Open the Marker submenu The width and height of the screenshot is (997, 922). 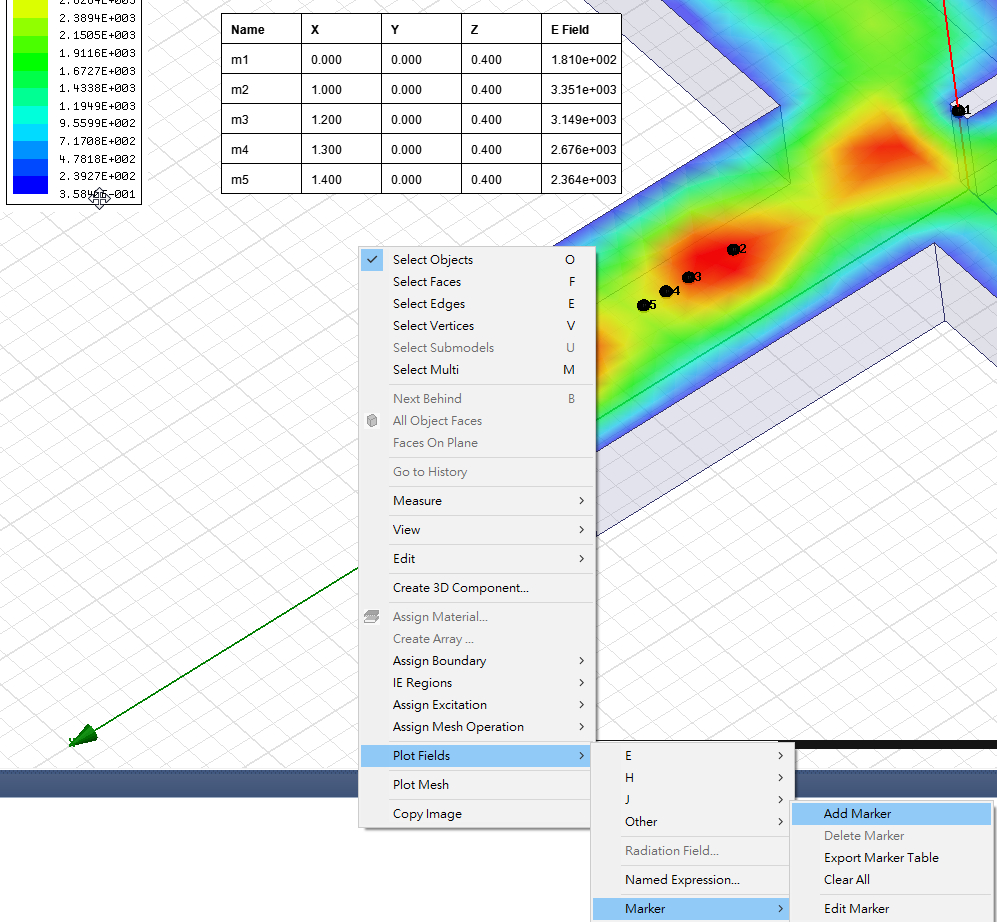pos(692,909)
